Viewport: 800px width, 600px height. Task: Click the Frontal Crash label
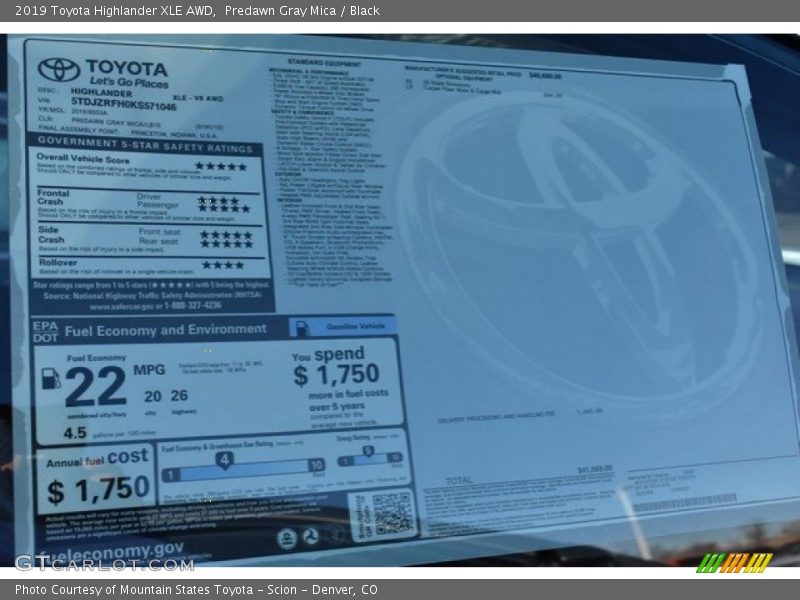53,197
